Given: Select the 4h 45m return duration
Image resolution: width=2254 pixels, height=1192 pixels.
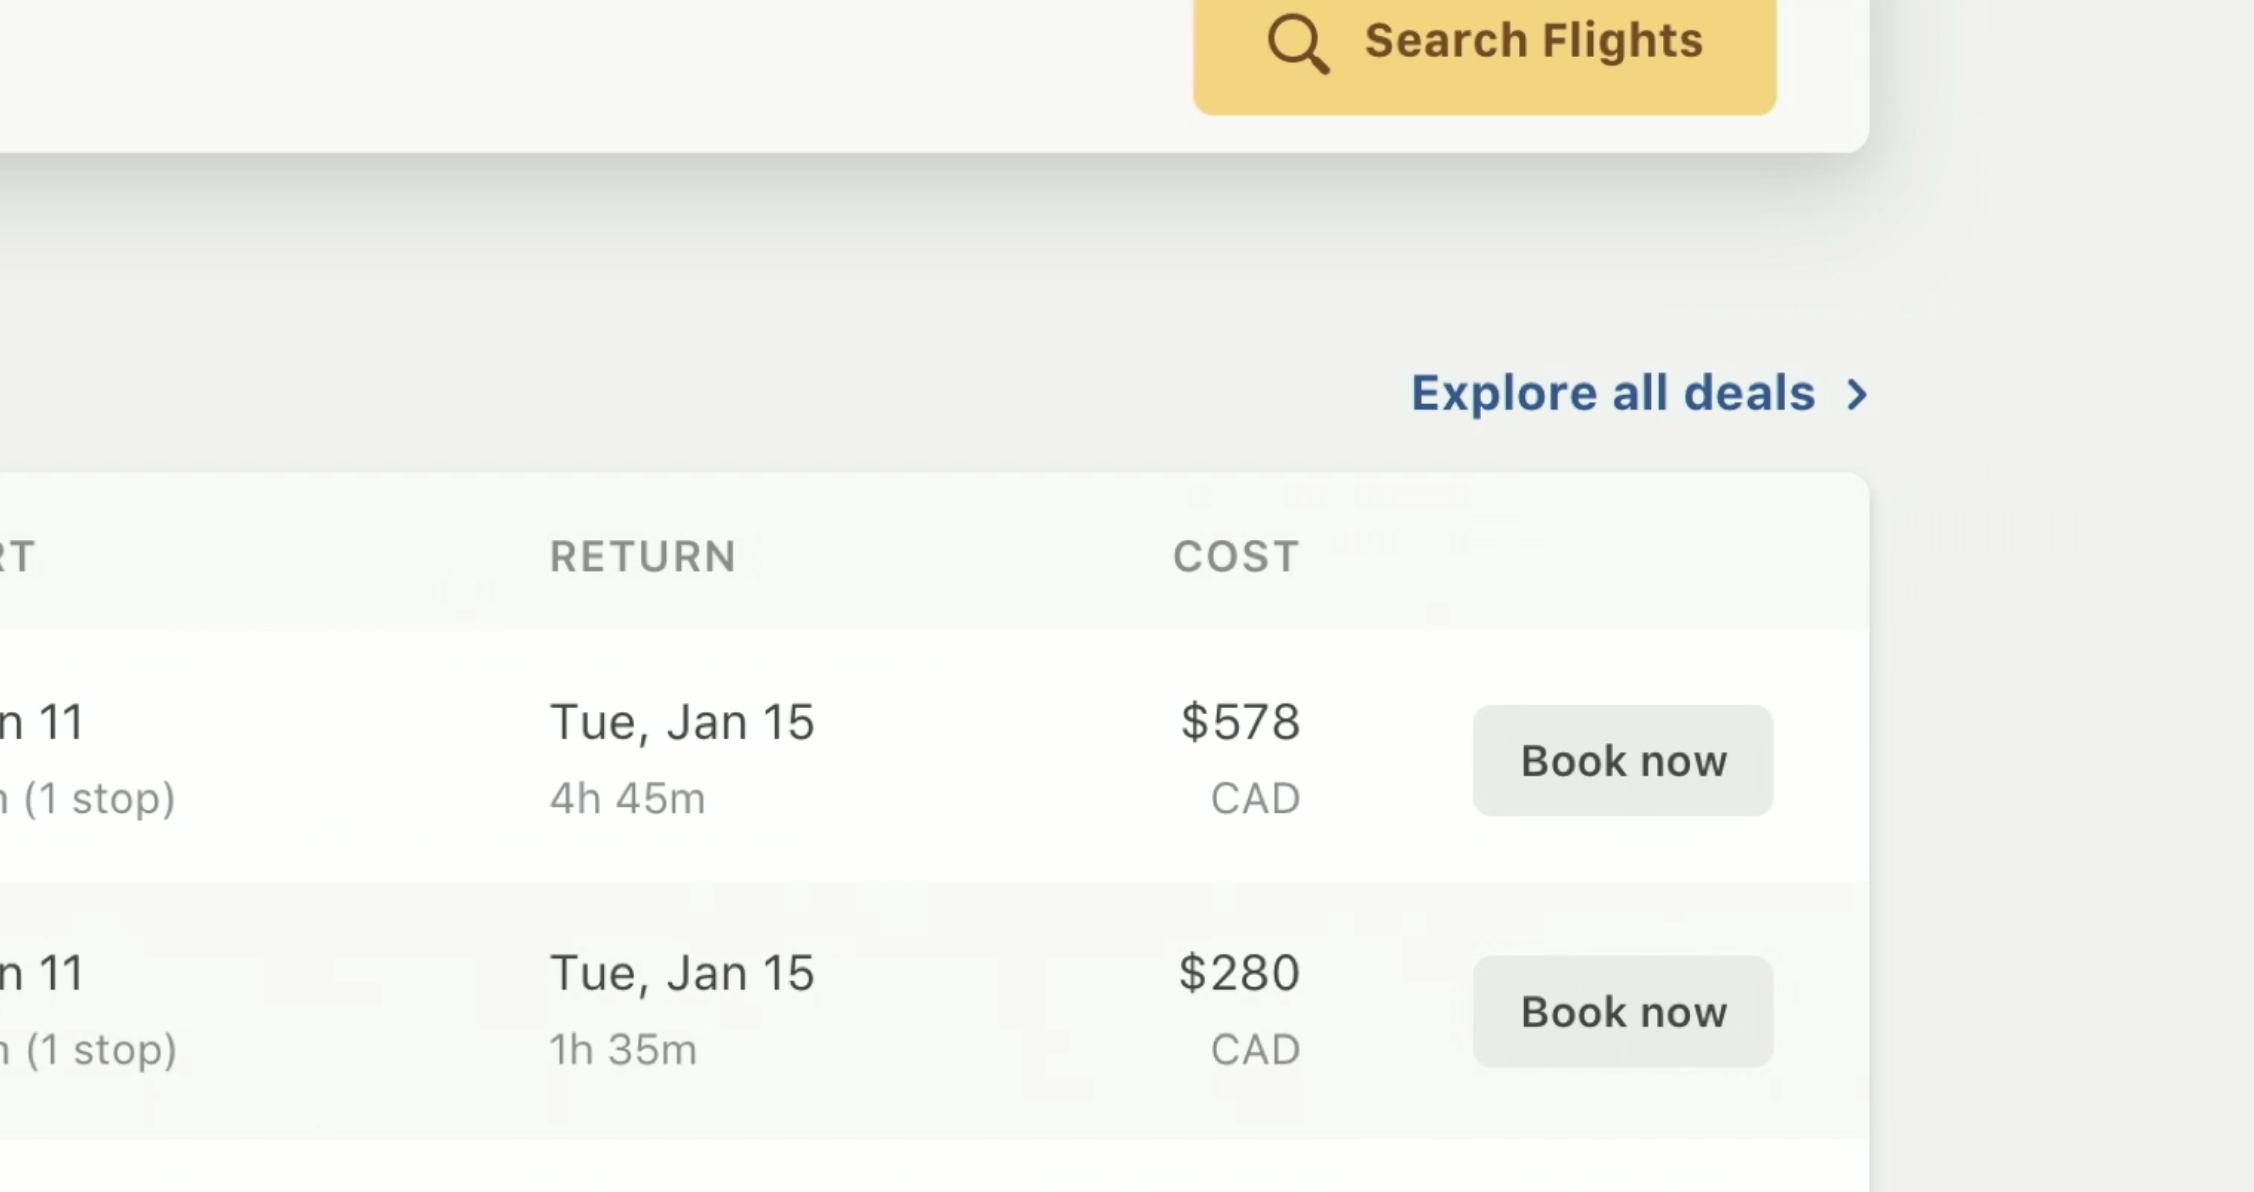Looking at the screenshot, I should coord(627,799).
